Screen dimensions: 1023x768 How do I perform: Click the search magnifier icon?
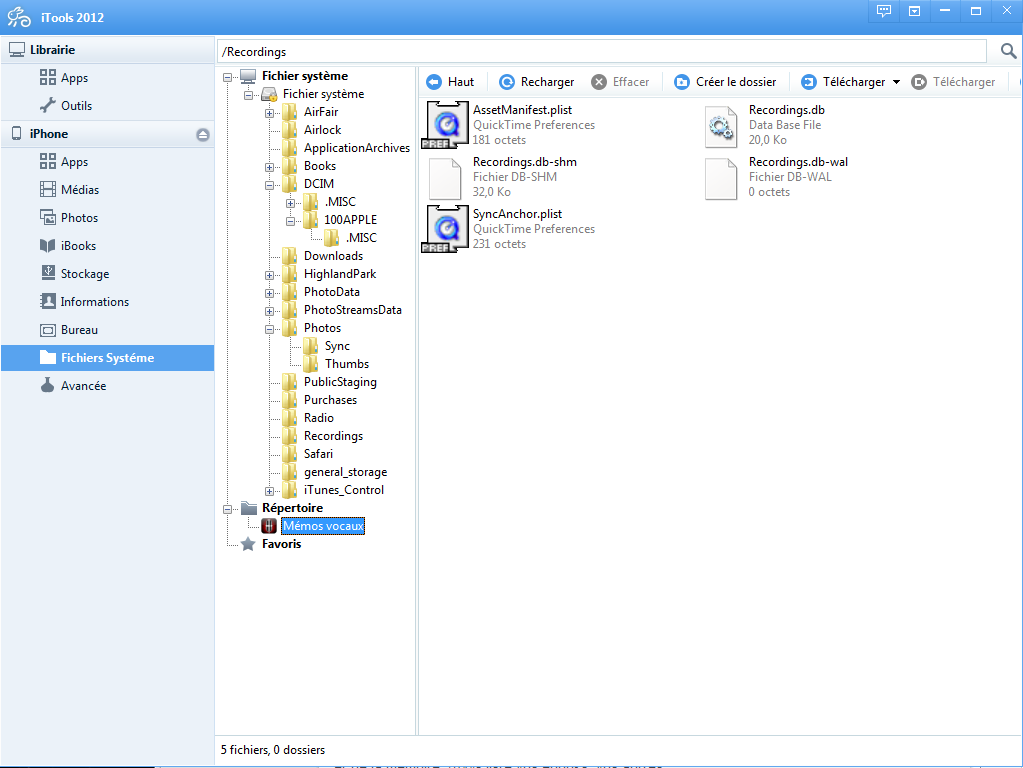[x=1008, y=51]
